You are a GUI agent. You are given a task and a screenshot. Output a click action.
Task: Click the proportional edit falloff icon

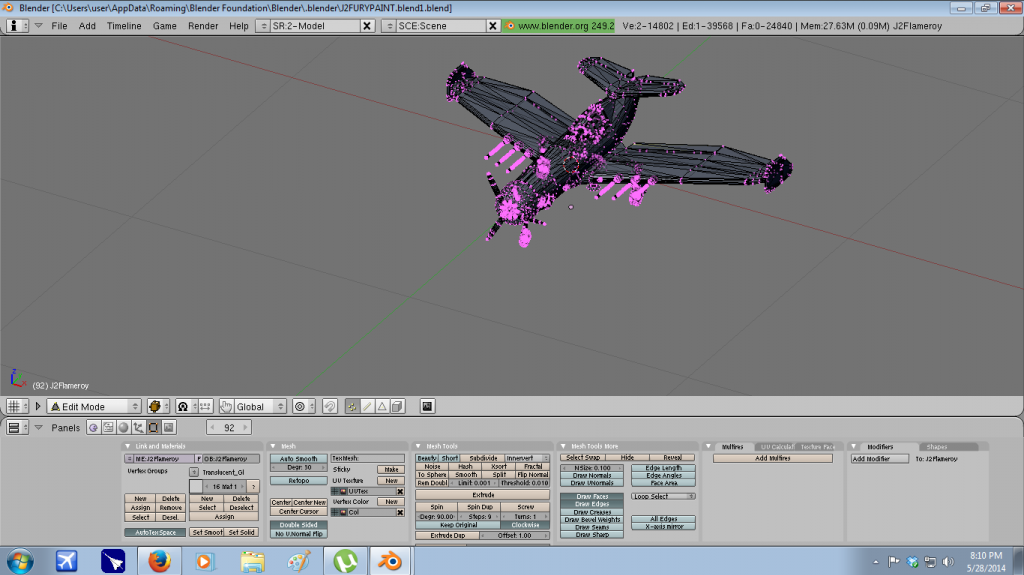pyautogui.click(x=303, y=406)
